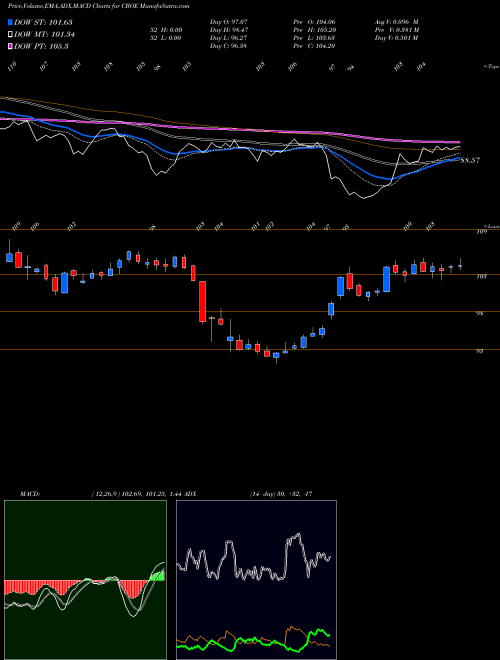Select the Pre L: 103.63 value
500x660 pixels.
(314, 38)
